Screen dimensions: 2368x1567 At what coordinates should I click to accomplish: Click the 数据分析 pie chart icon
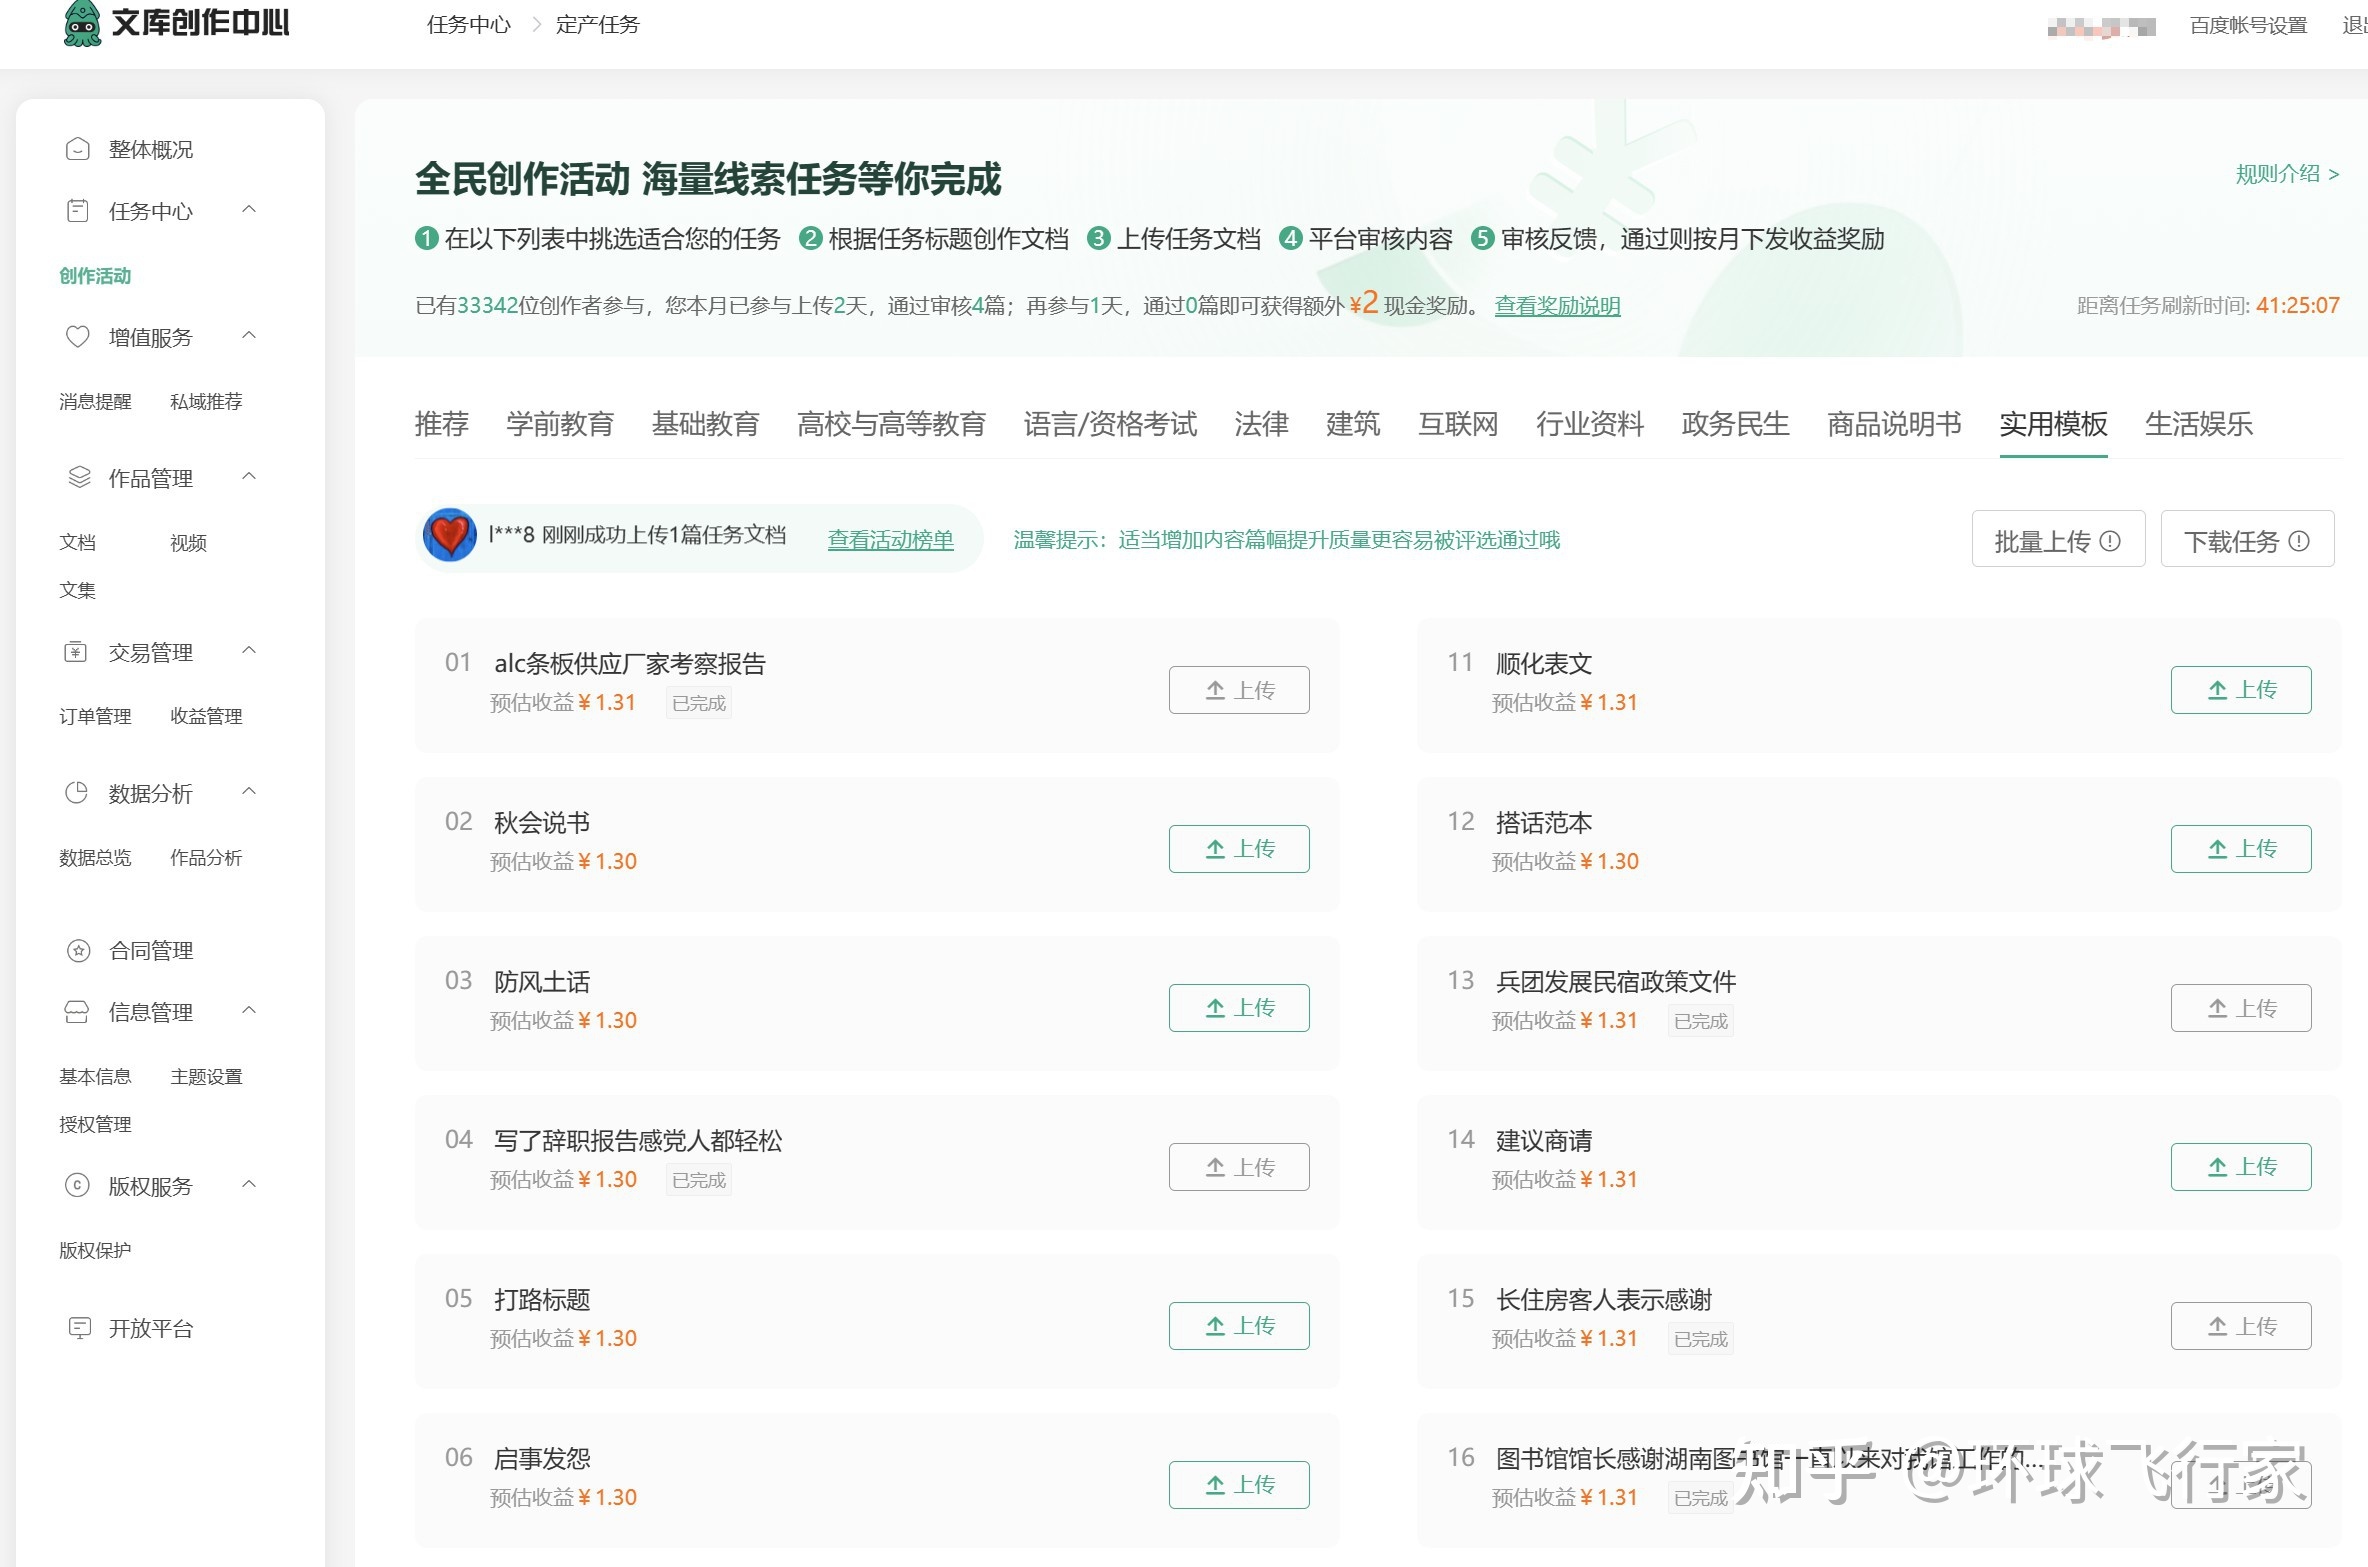pos(77,793)
